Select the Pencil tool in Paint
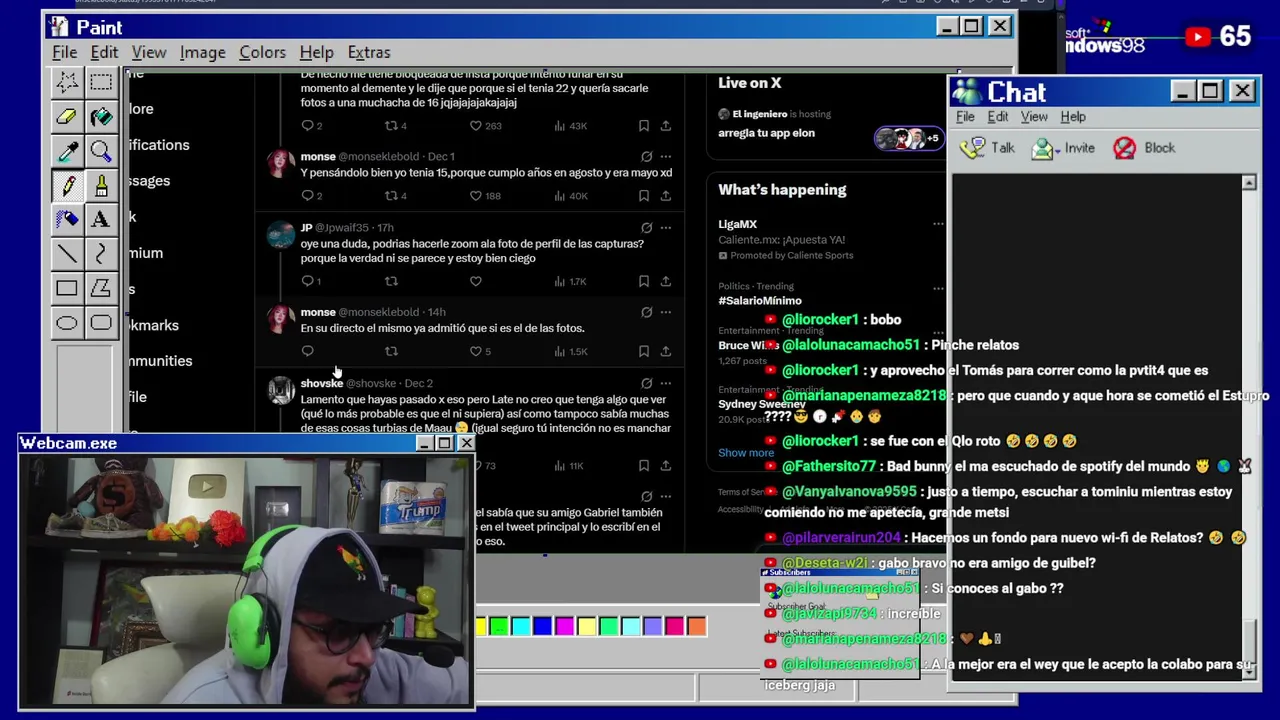Screen dimensions: 1280x720 (67, 186)
